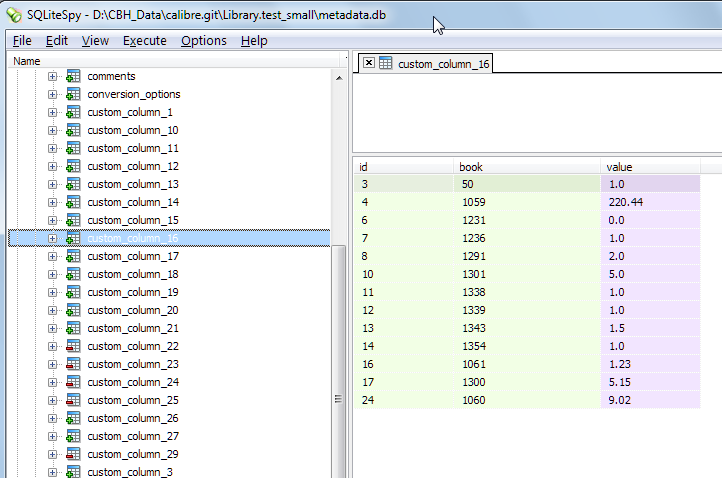This screenshot has width=722, height=478.
Task: Click the custom_column_14 table icon
Action: (x=73, y=202)
